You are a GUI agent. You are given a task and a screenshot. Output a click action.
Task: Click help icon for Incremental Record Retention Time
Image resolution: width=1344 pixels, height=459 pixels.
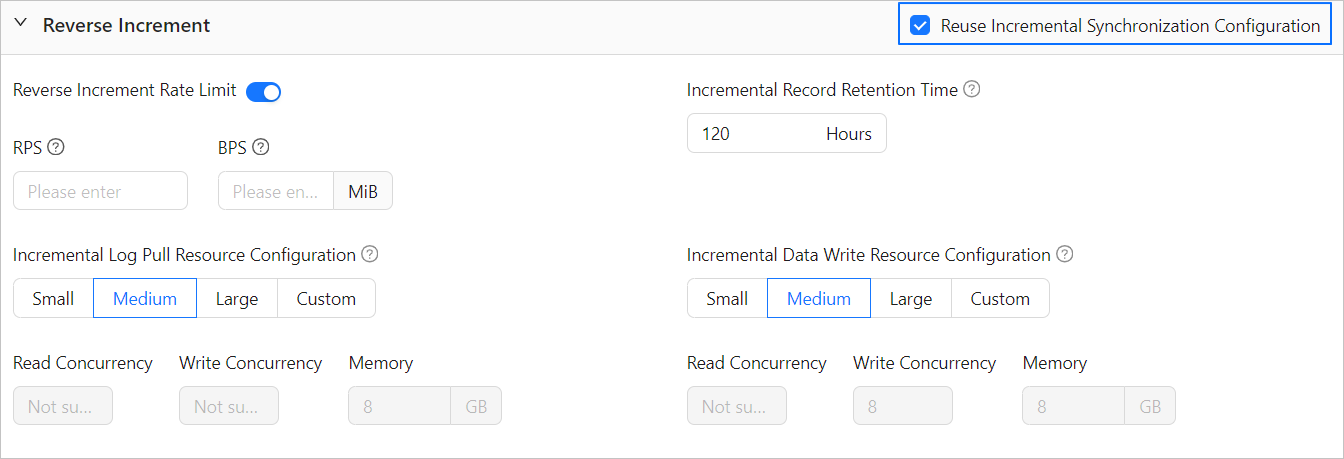(971, 89)
